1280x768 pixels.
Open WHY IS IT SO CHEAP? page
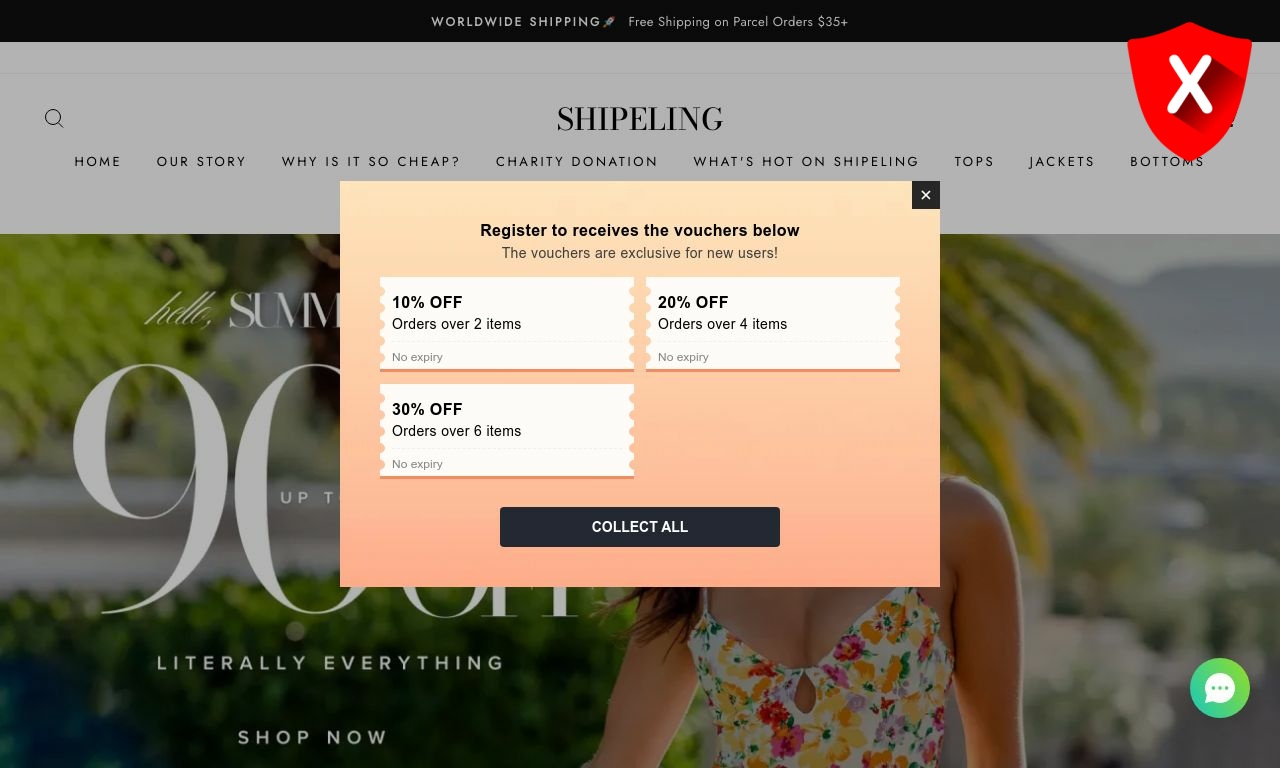coord(371,161)
